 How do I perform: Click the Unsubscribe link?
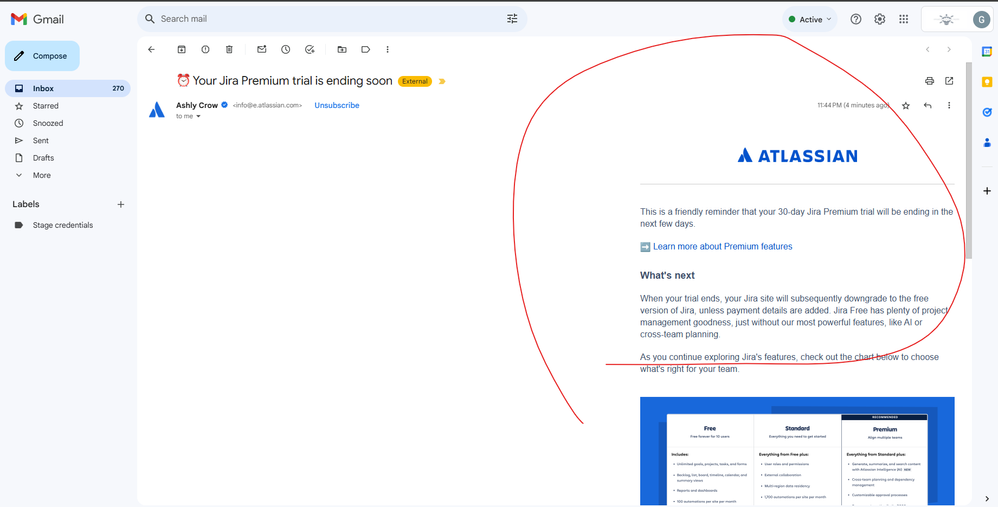click(337, 106)
